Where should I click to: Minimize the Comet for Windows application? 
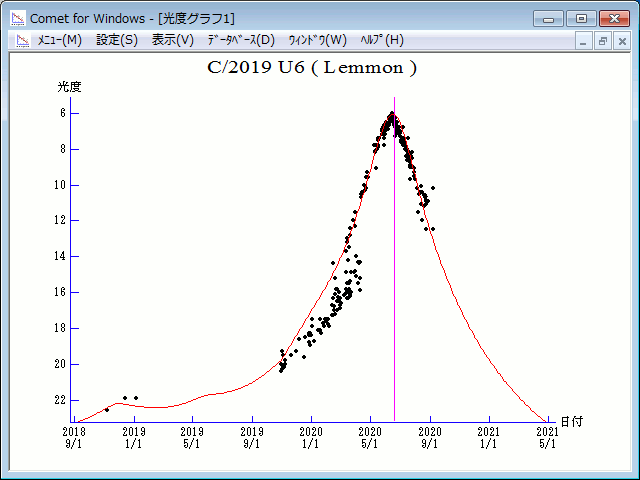549,18
